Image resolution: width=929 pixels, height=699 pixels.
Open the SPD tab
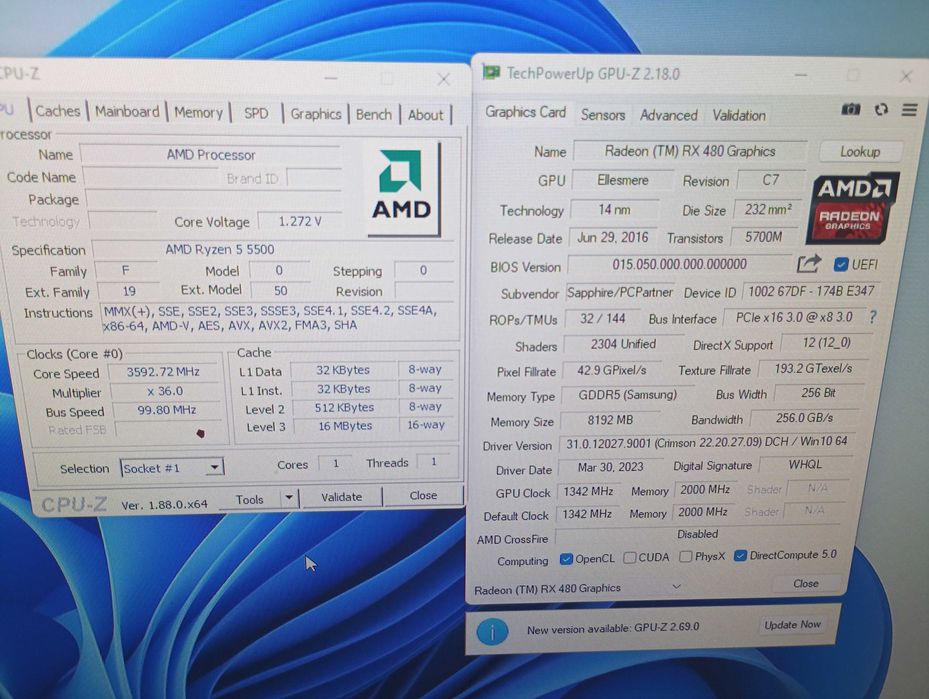pyautogui.click(x=256, y=113)
